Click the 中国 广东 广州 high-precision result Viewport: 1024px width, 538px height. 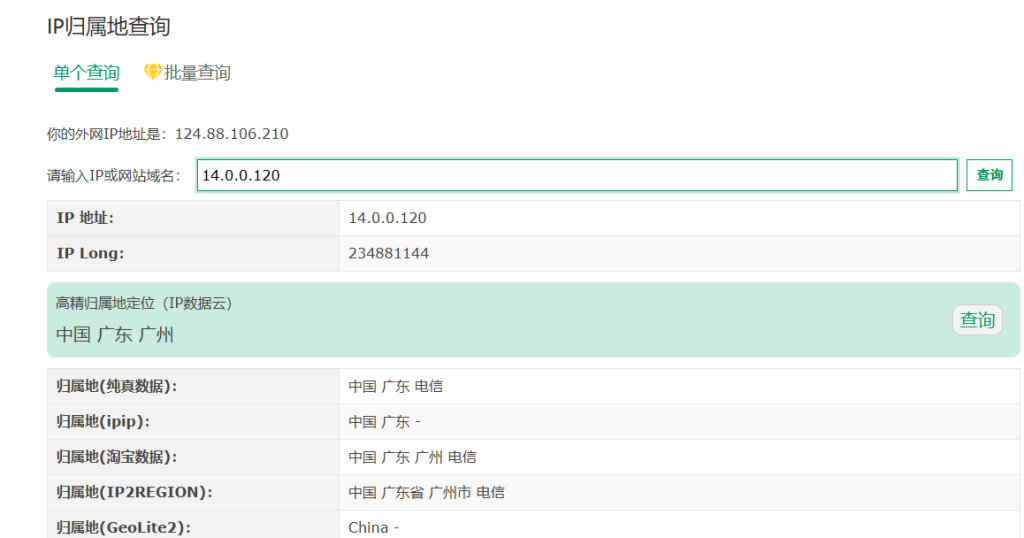(x=115, y=335)
